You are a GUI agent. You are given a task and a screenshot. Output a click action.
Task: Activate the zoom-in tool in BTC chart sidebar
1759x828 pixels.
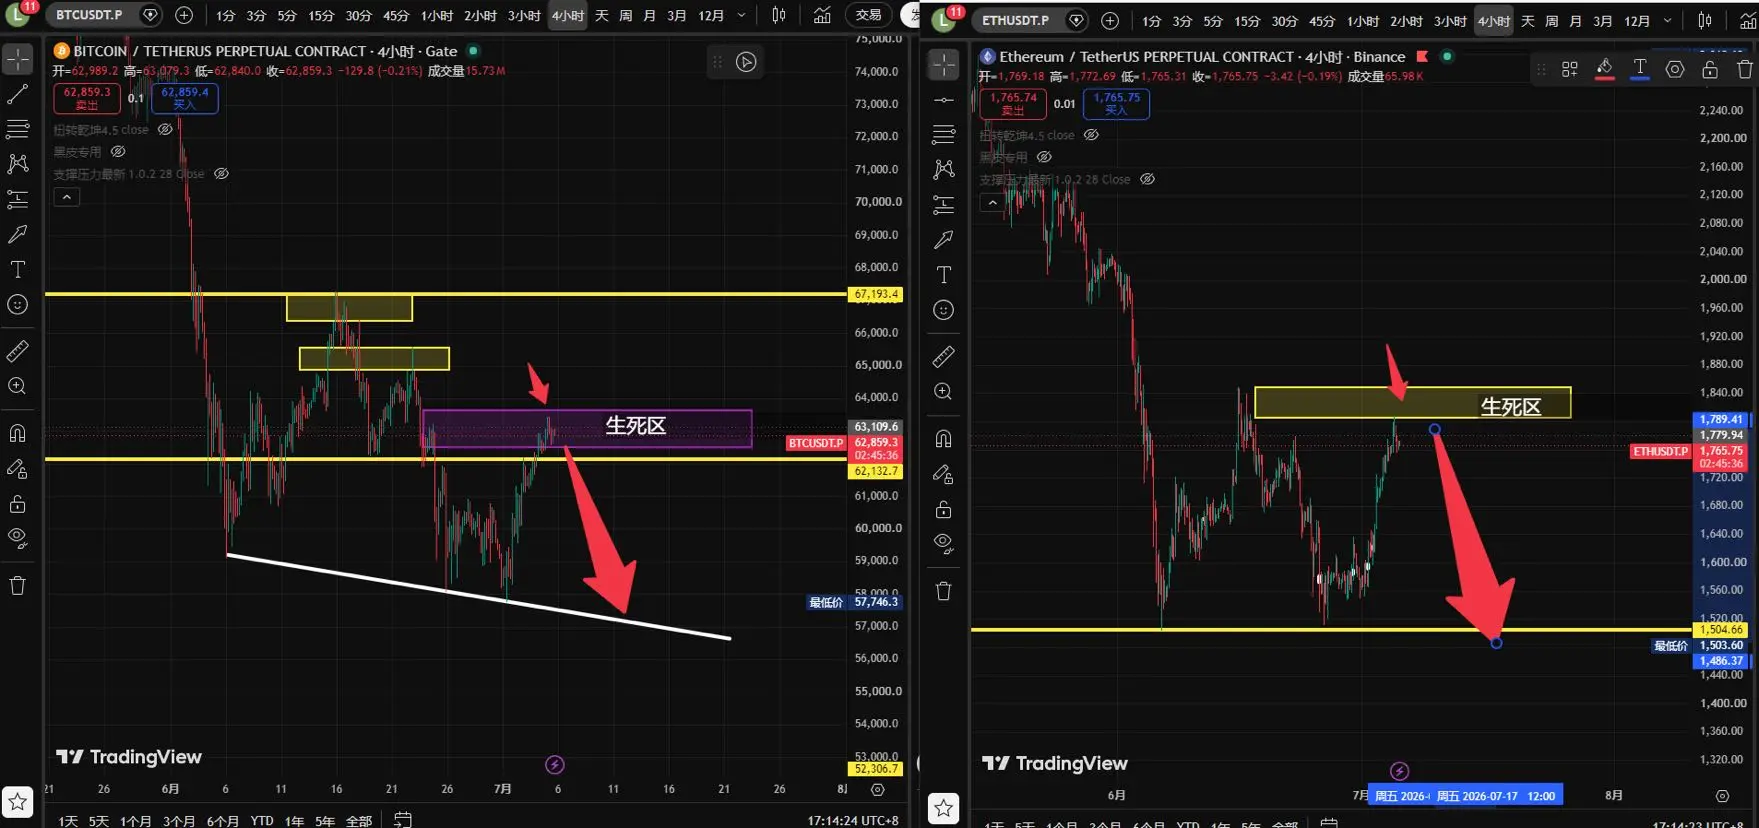point(18,386)
